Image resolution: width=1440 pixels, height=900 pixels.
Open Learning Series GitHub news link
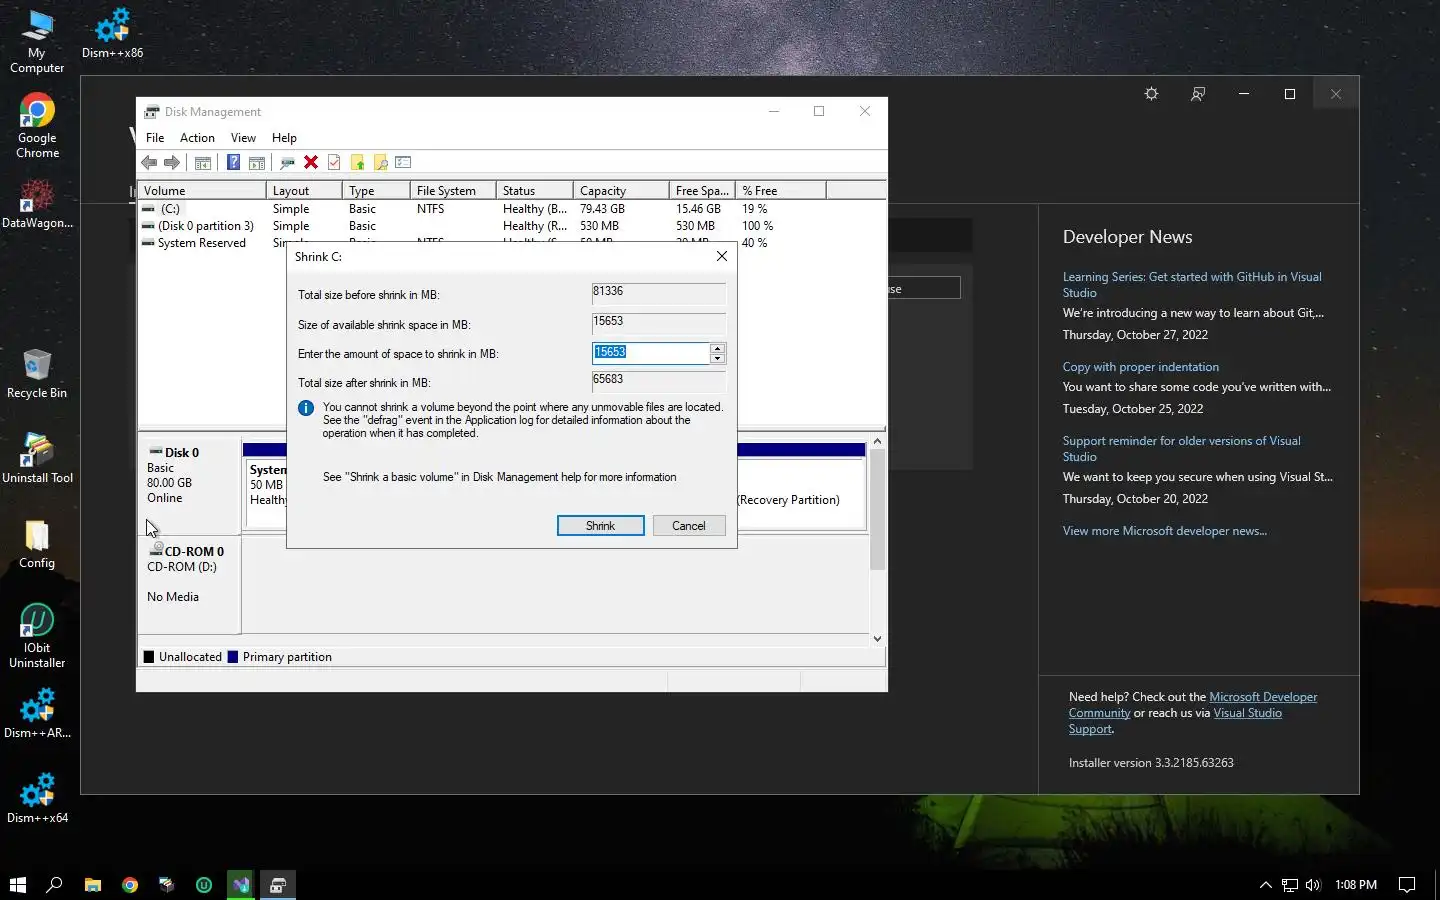coord(1192,285)
